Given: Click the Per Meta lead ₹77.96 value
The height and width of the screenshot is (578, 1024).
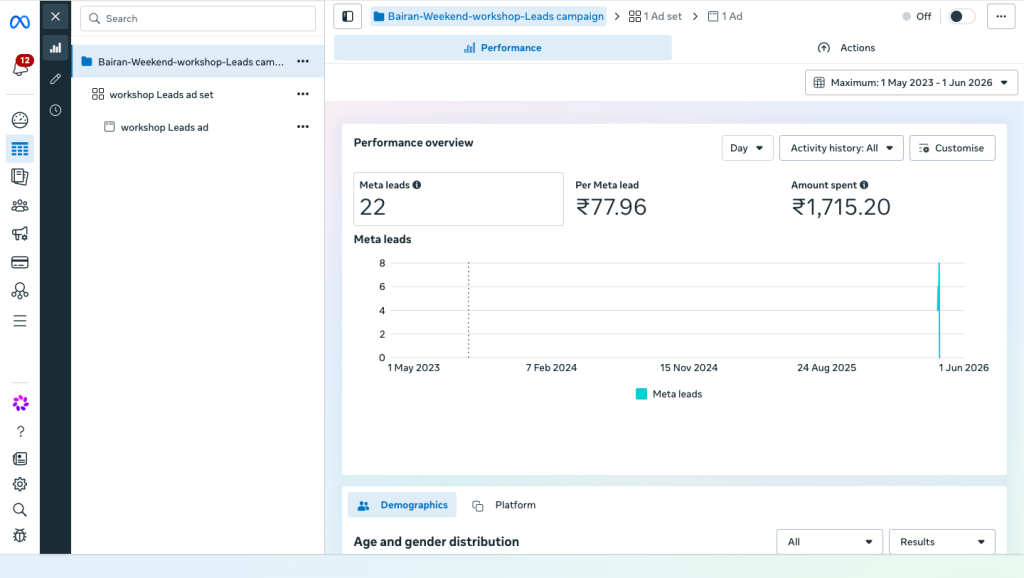Looking at the screenshot, I should tap(611, 207).
